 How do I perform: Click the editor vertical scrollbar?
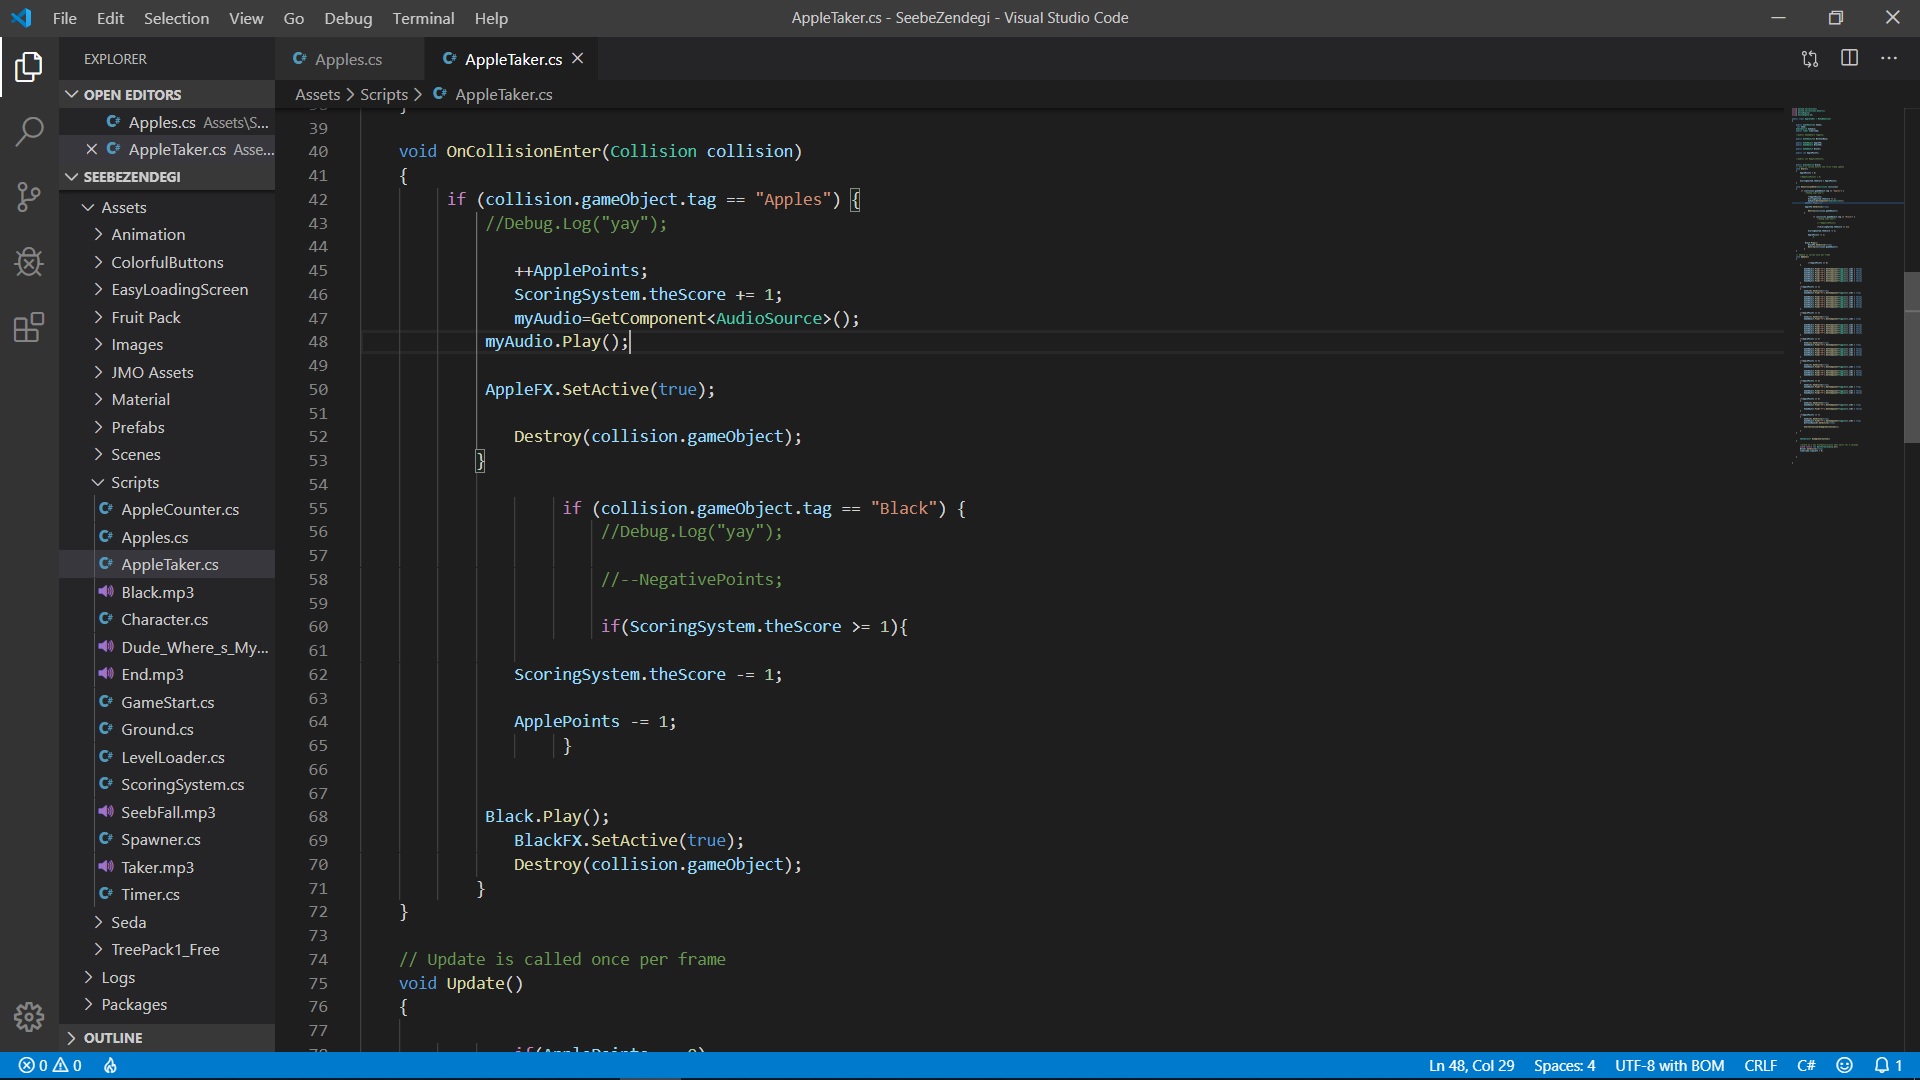1911,357
